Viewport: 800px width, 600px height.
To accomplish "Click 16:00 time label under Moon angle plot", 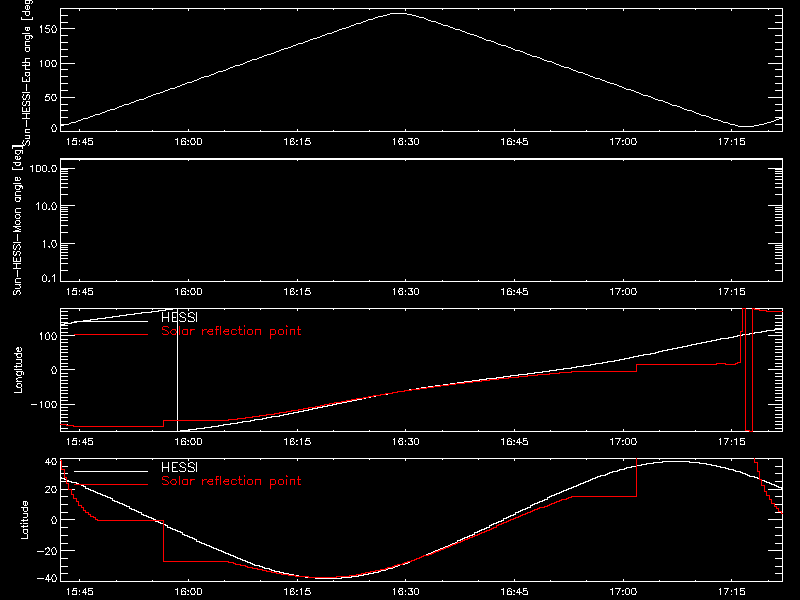I will (x=188, y=292).
